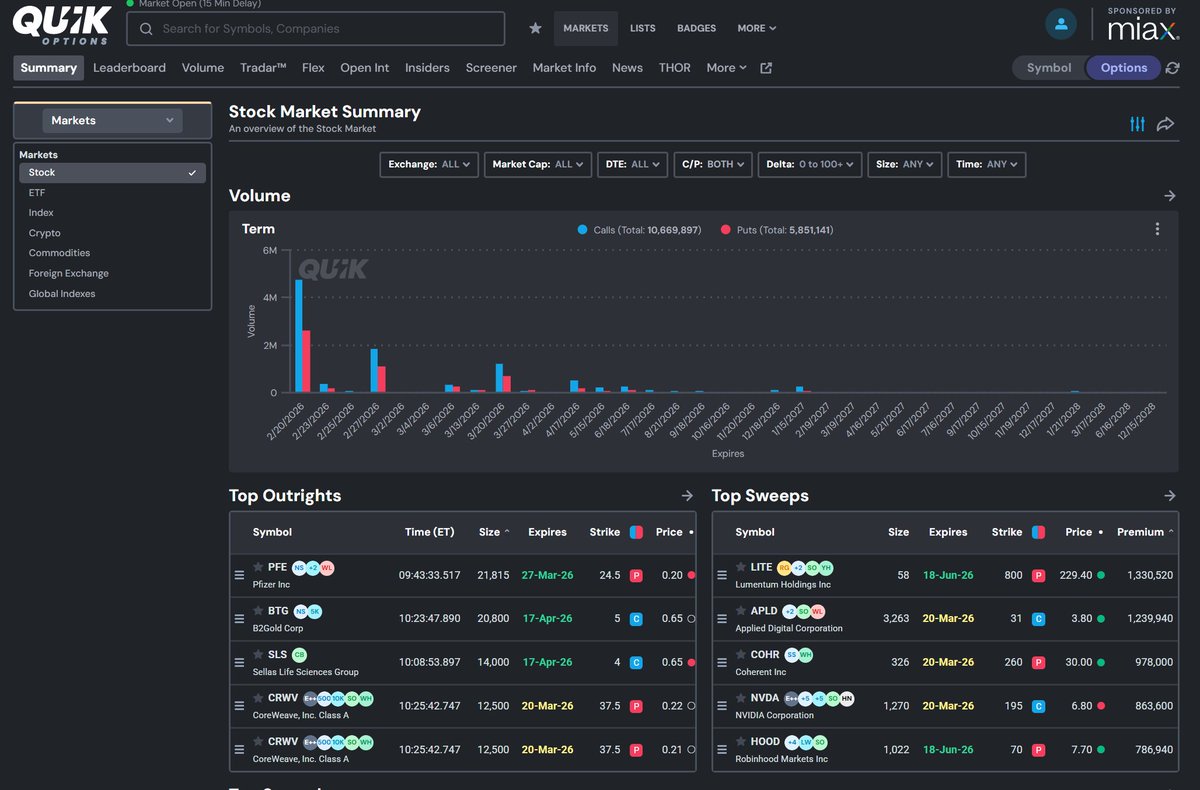The image size is (1200, 790).
Task: Click the Sellas Life Sciences Group name
Action: tap(305, 672)
